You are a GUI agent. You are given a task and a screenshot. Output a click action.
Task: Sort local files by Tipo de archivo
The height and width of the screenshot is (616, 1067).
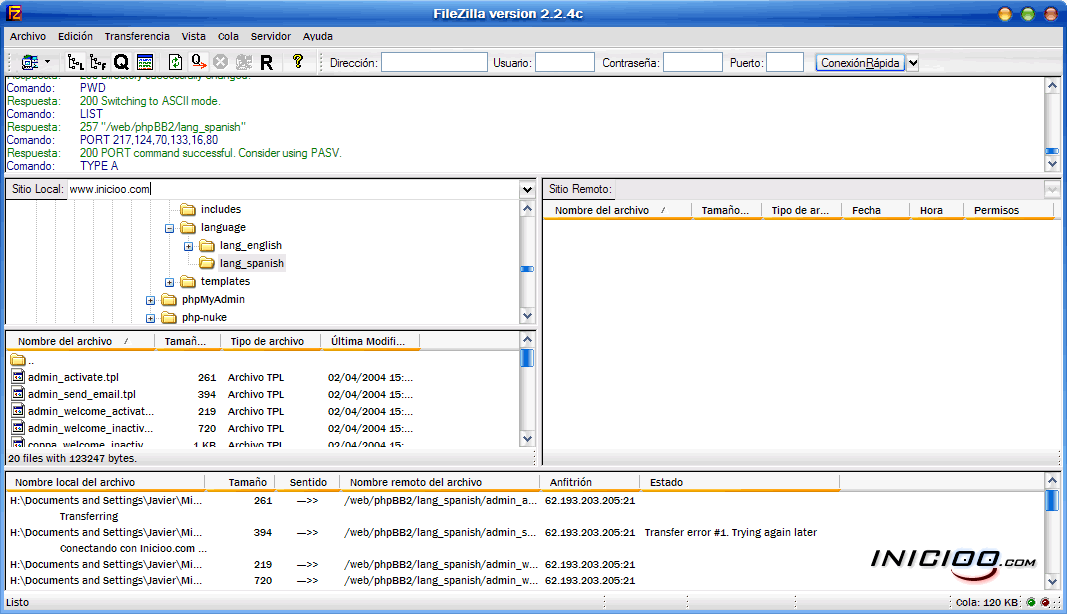click(x=271, y=341)
